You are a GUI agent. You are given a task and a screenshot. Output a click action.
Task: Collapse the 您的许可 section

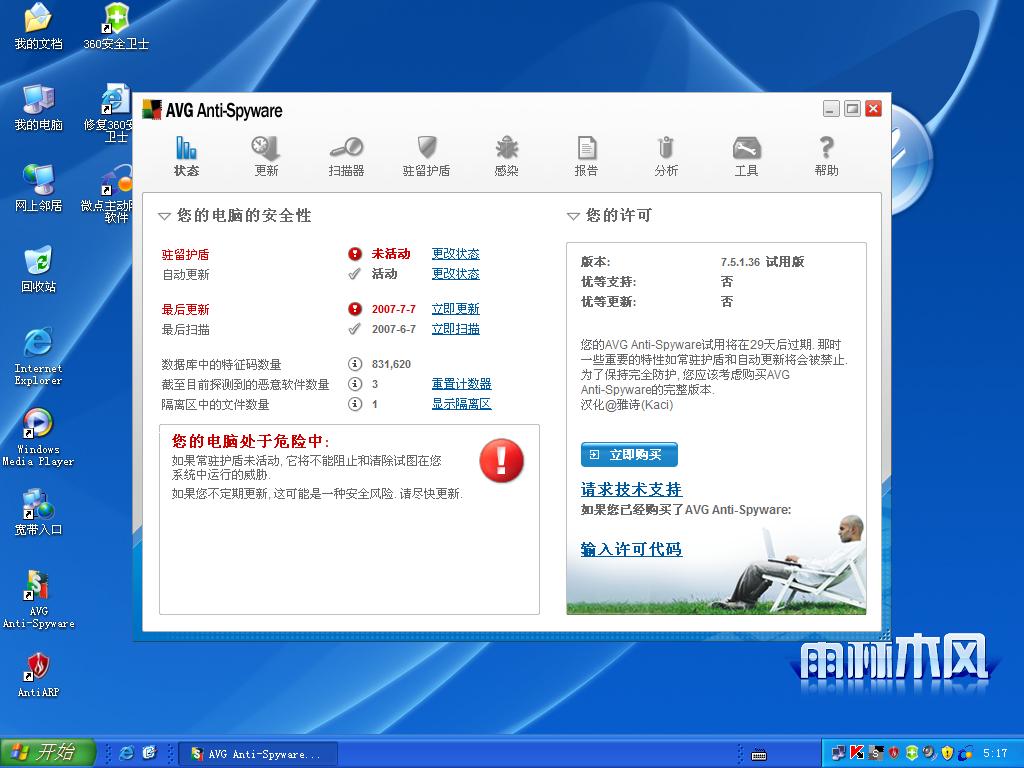point(573,216)
